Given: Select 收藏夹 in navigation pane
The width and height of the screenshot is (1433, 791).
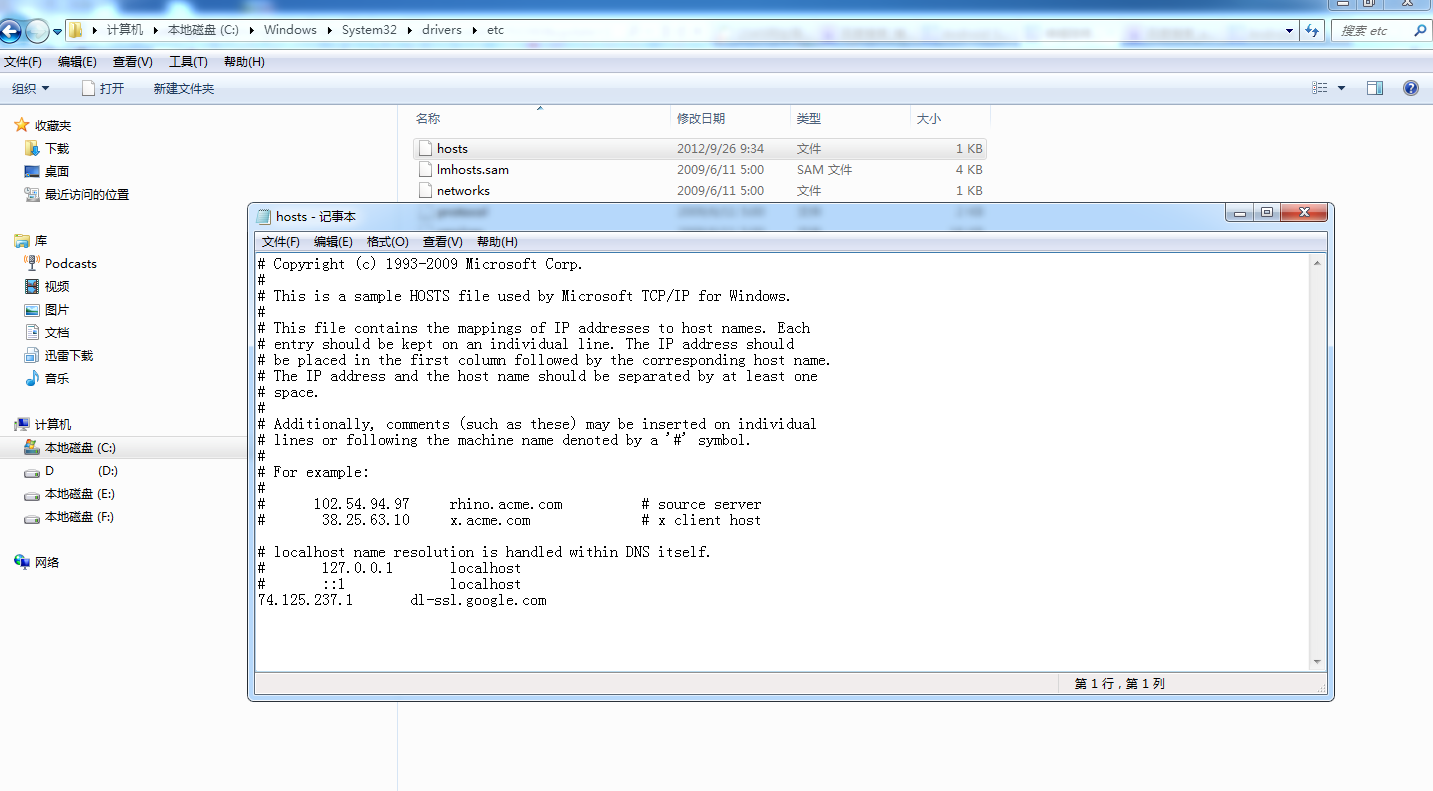Looking at the screenshot, I should (x=53, y=126).
